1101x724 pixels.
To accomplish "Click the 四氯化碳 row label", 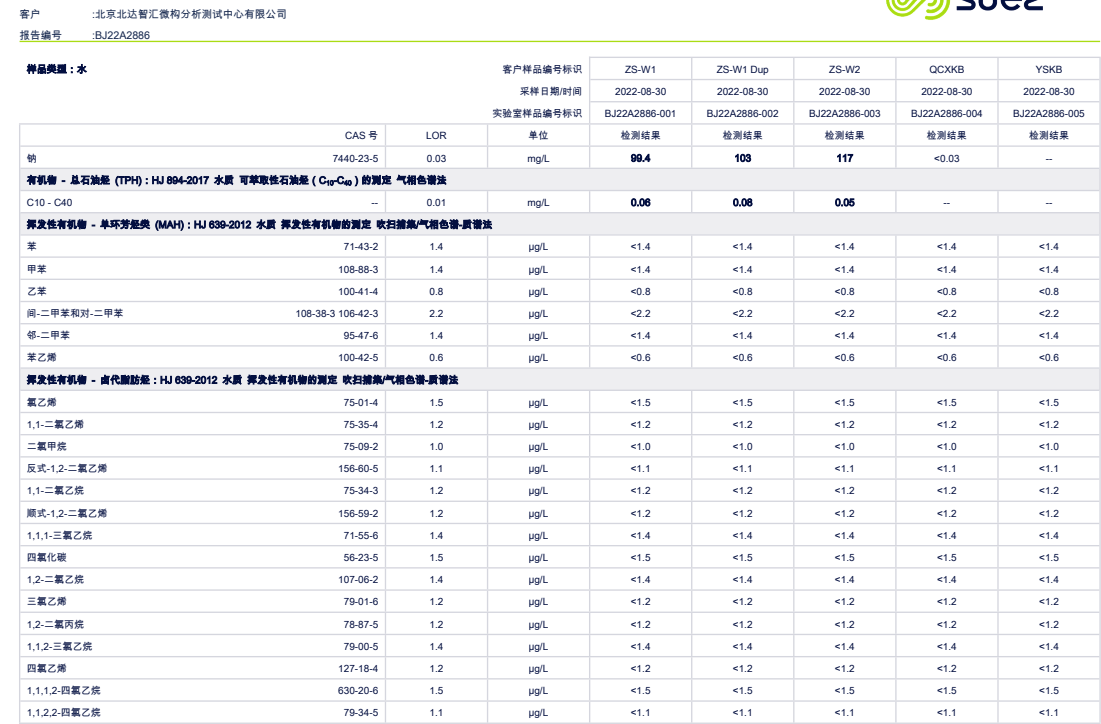I will pyautogui.click(x=46, y=557).
